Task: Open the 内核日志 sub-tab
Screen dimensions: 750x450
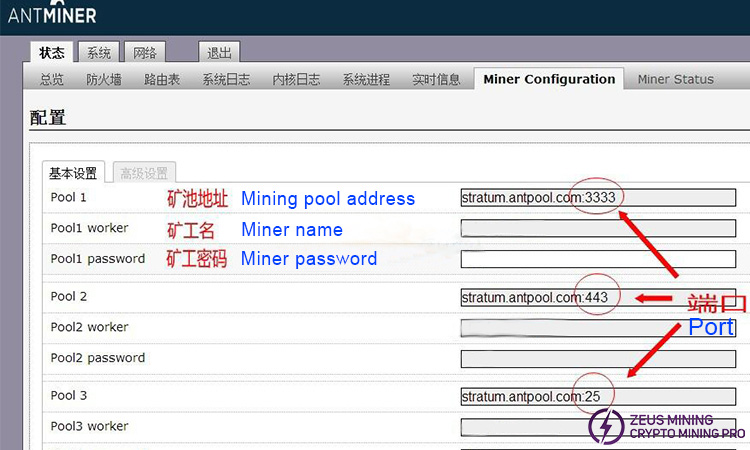Action: pyautogui.click(x=296, y=79)
